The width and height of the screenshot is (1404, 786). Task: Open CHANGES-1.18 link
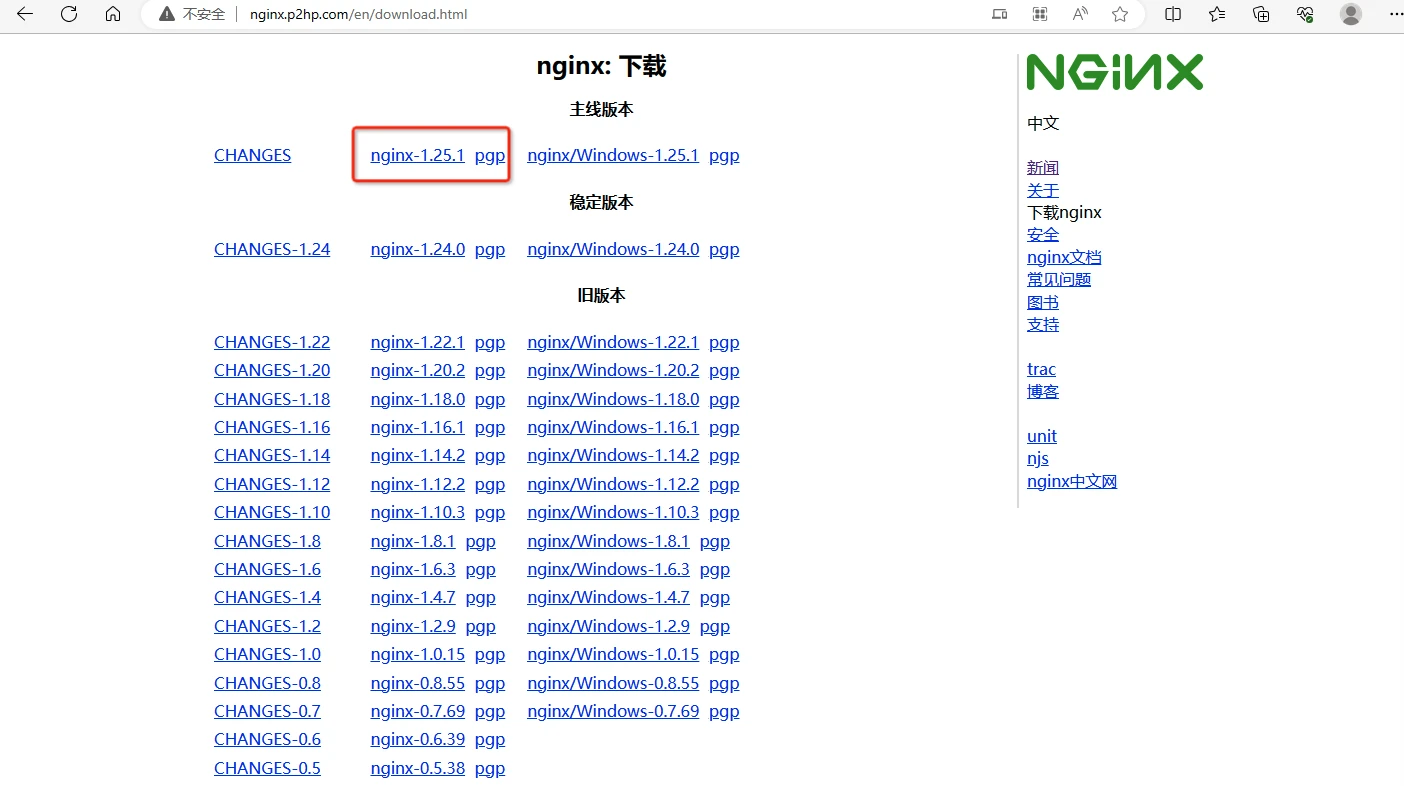(272, 399)
